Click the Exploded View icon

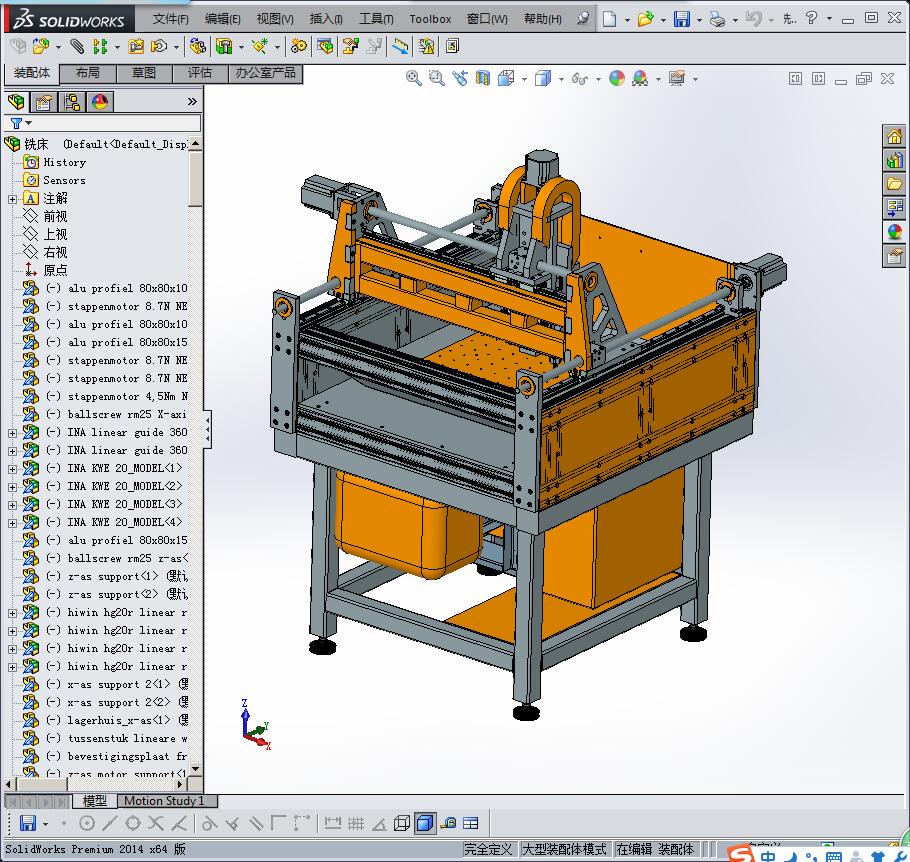coord(351,46)
